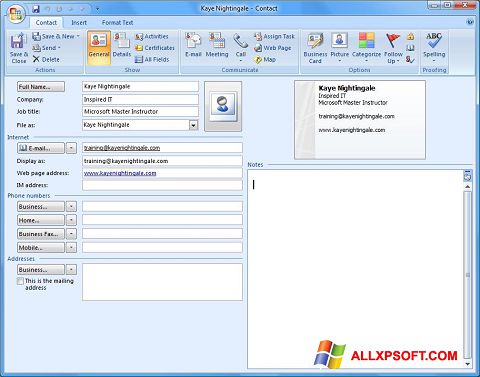Switch to the Insert ribbon tab
480x377 pixels.
(79, 23)
